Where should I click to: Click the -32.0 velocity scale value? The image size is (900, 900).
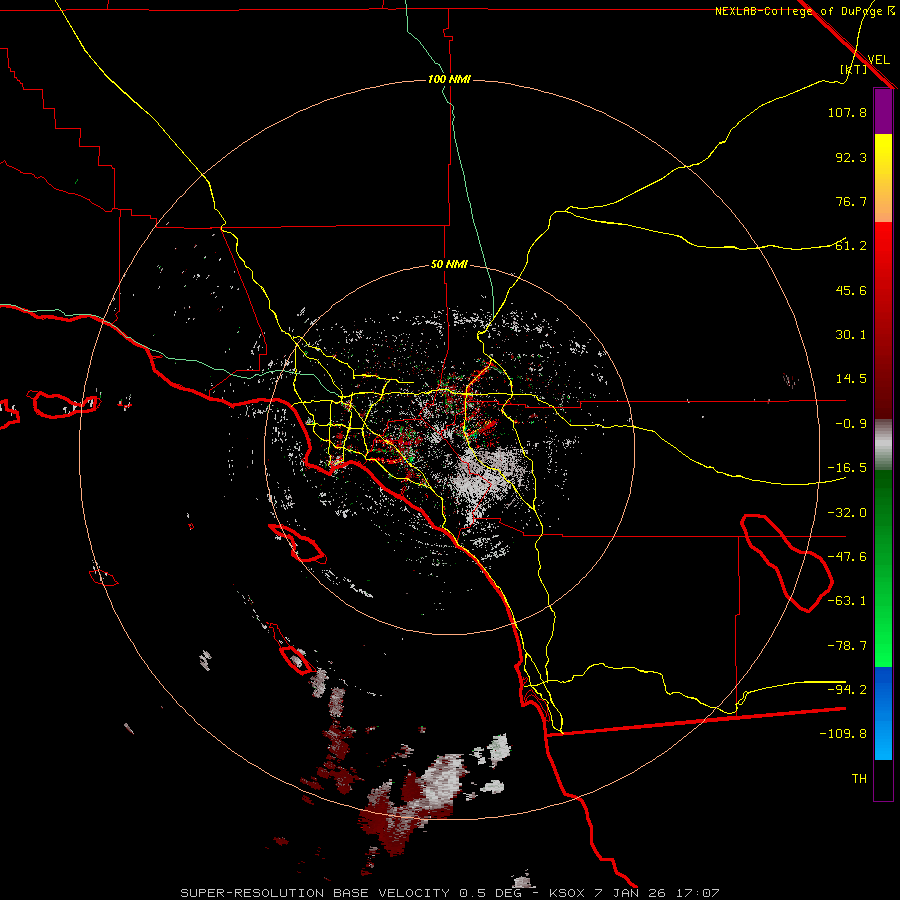point(847,513)
